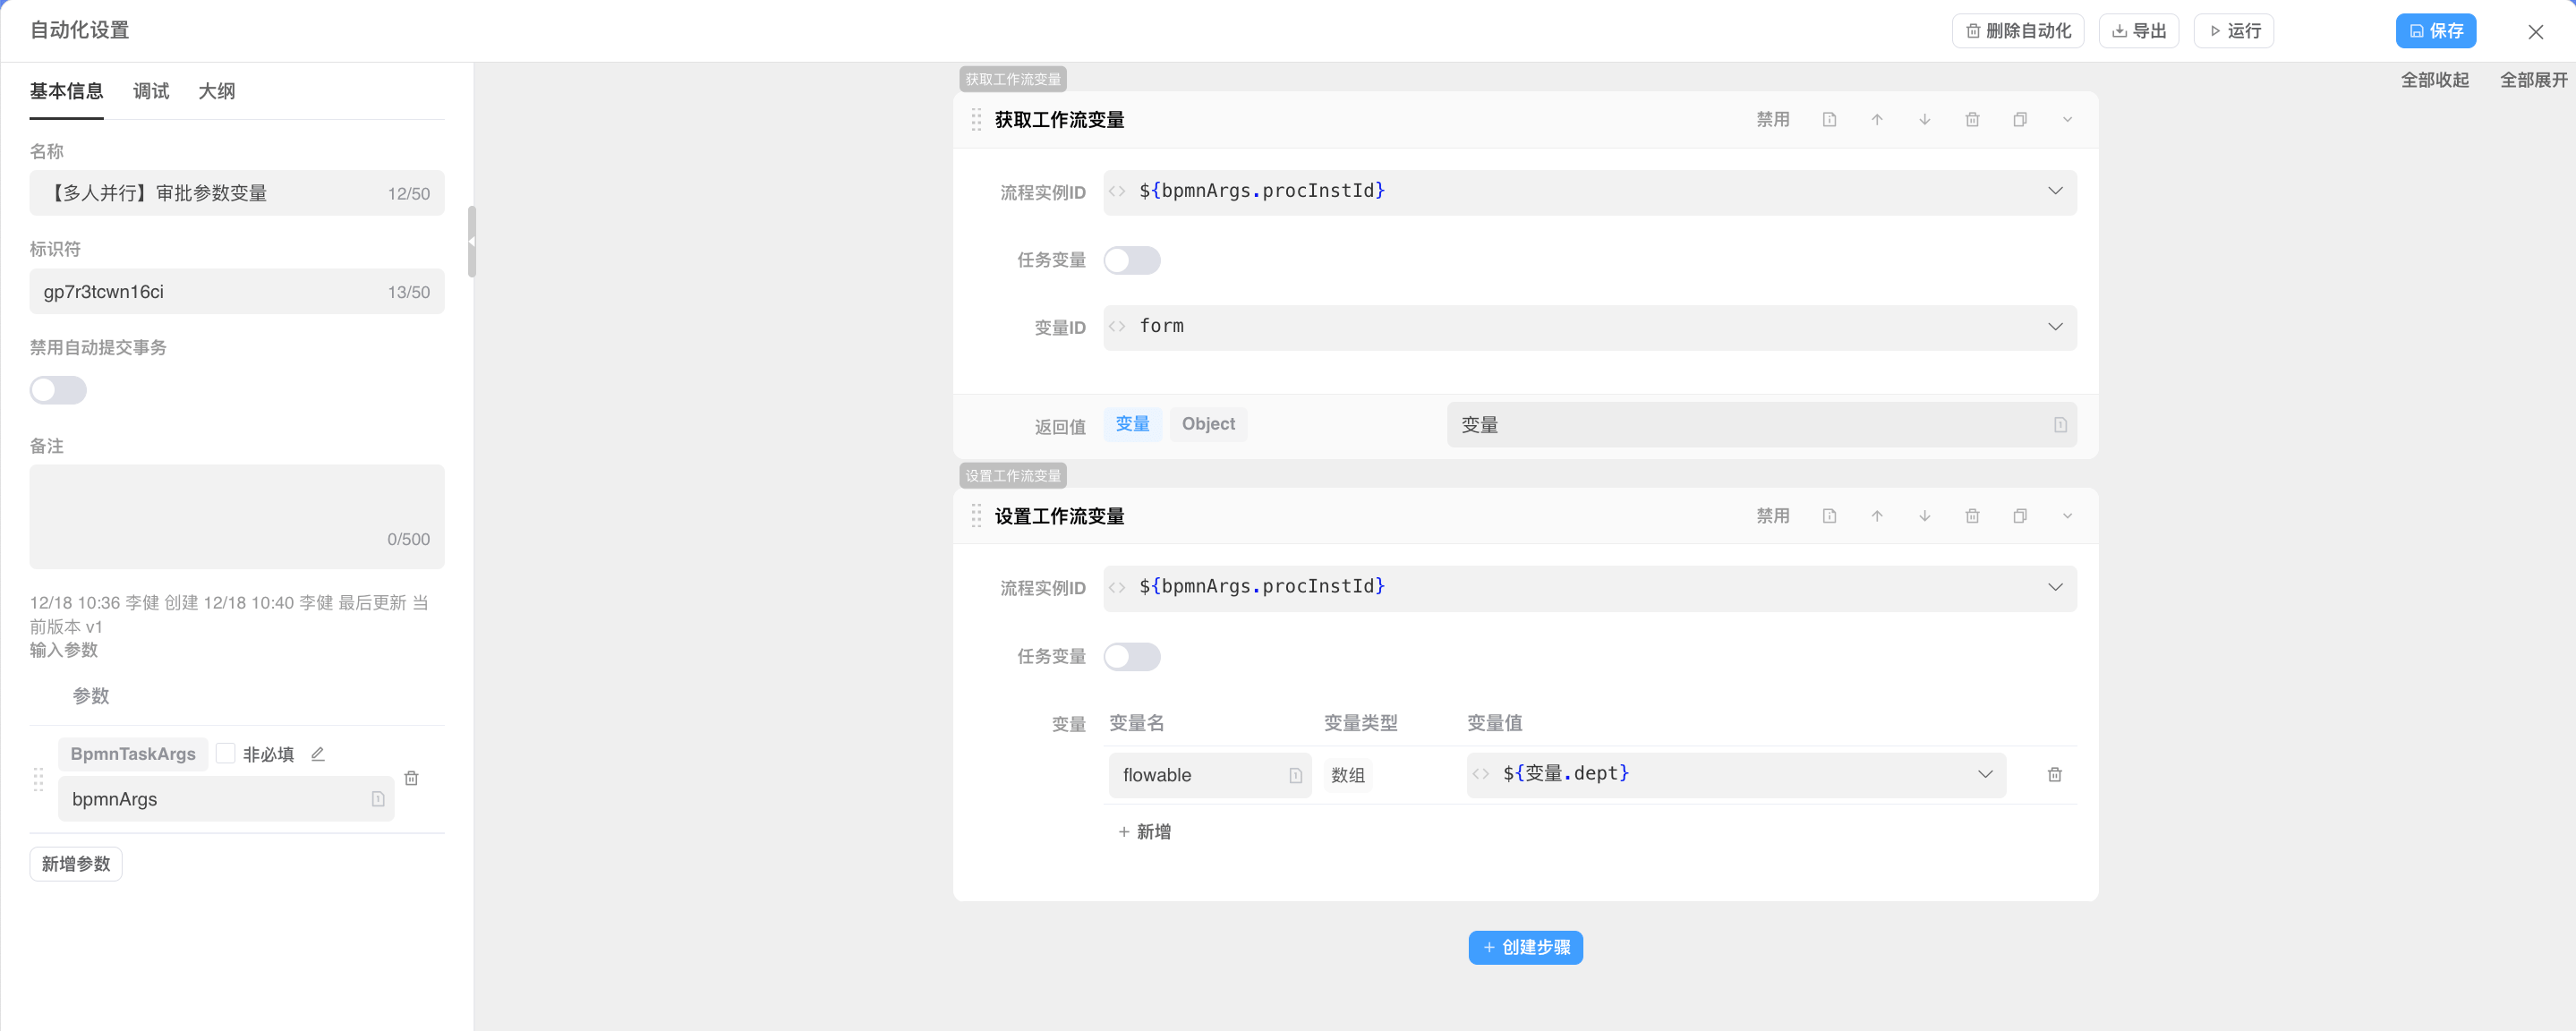Open the 大纲 tab

217,91
